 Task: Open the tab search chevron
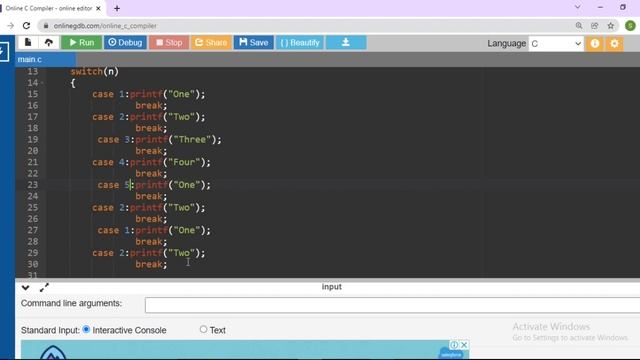click(577, 7)
